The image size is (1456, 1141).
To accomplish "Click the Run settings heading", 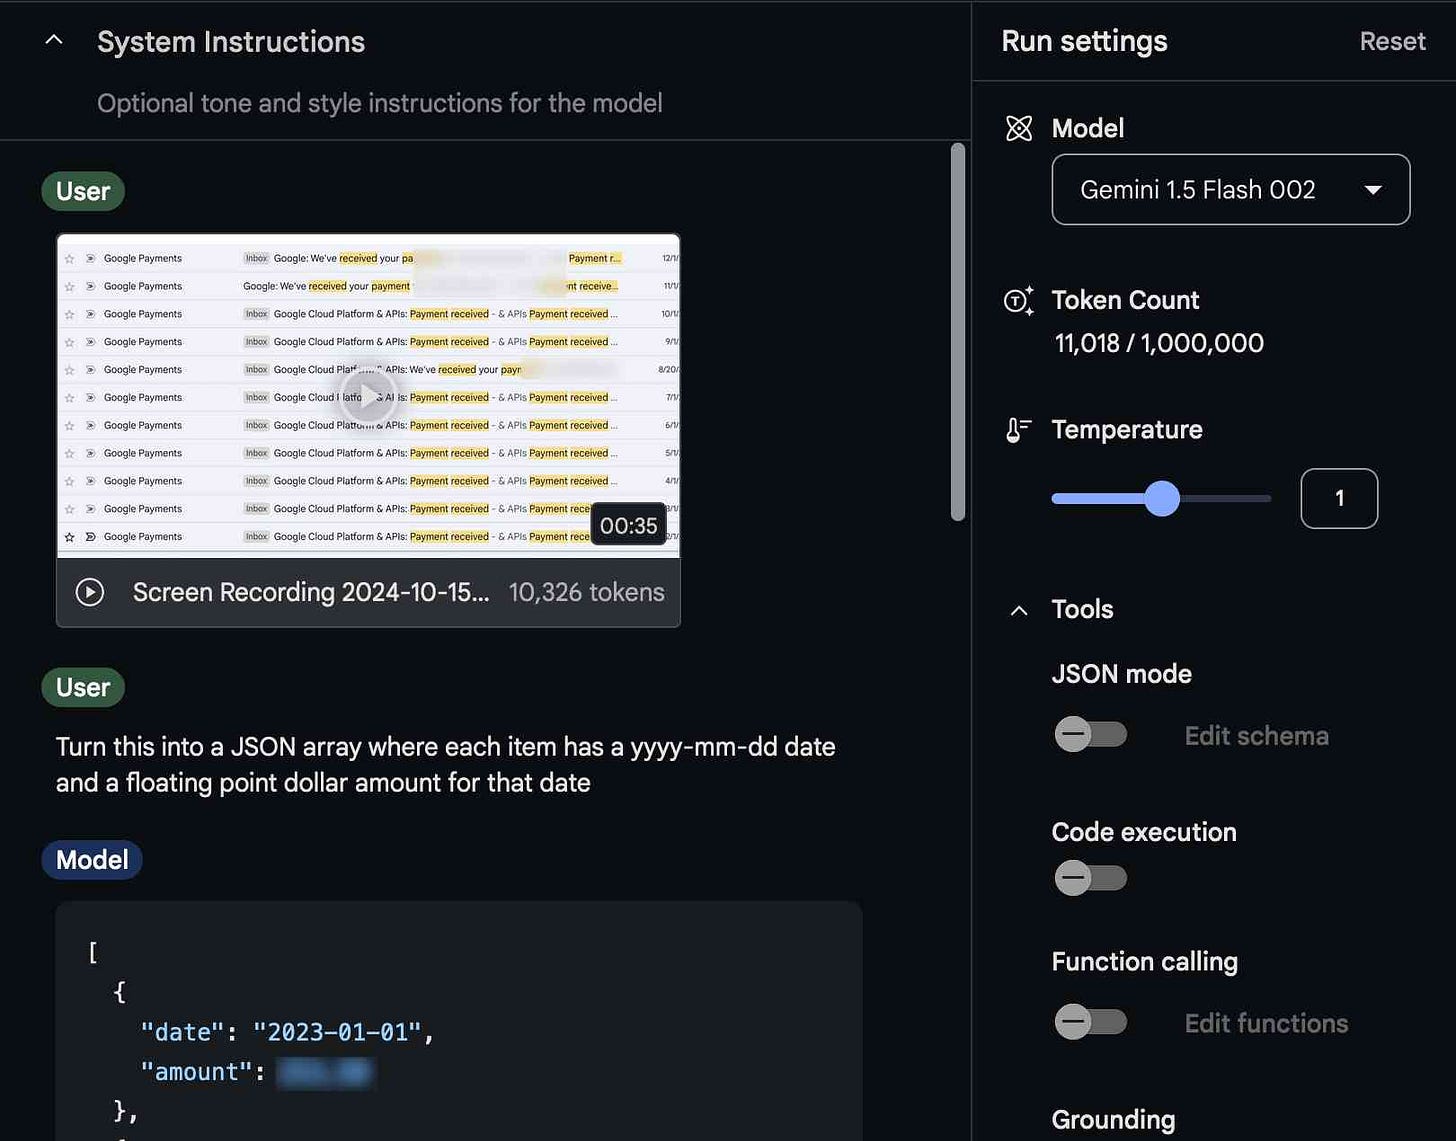I will point(1084,41).
